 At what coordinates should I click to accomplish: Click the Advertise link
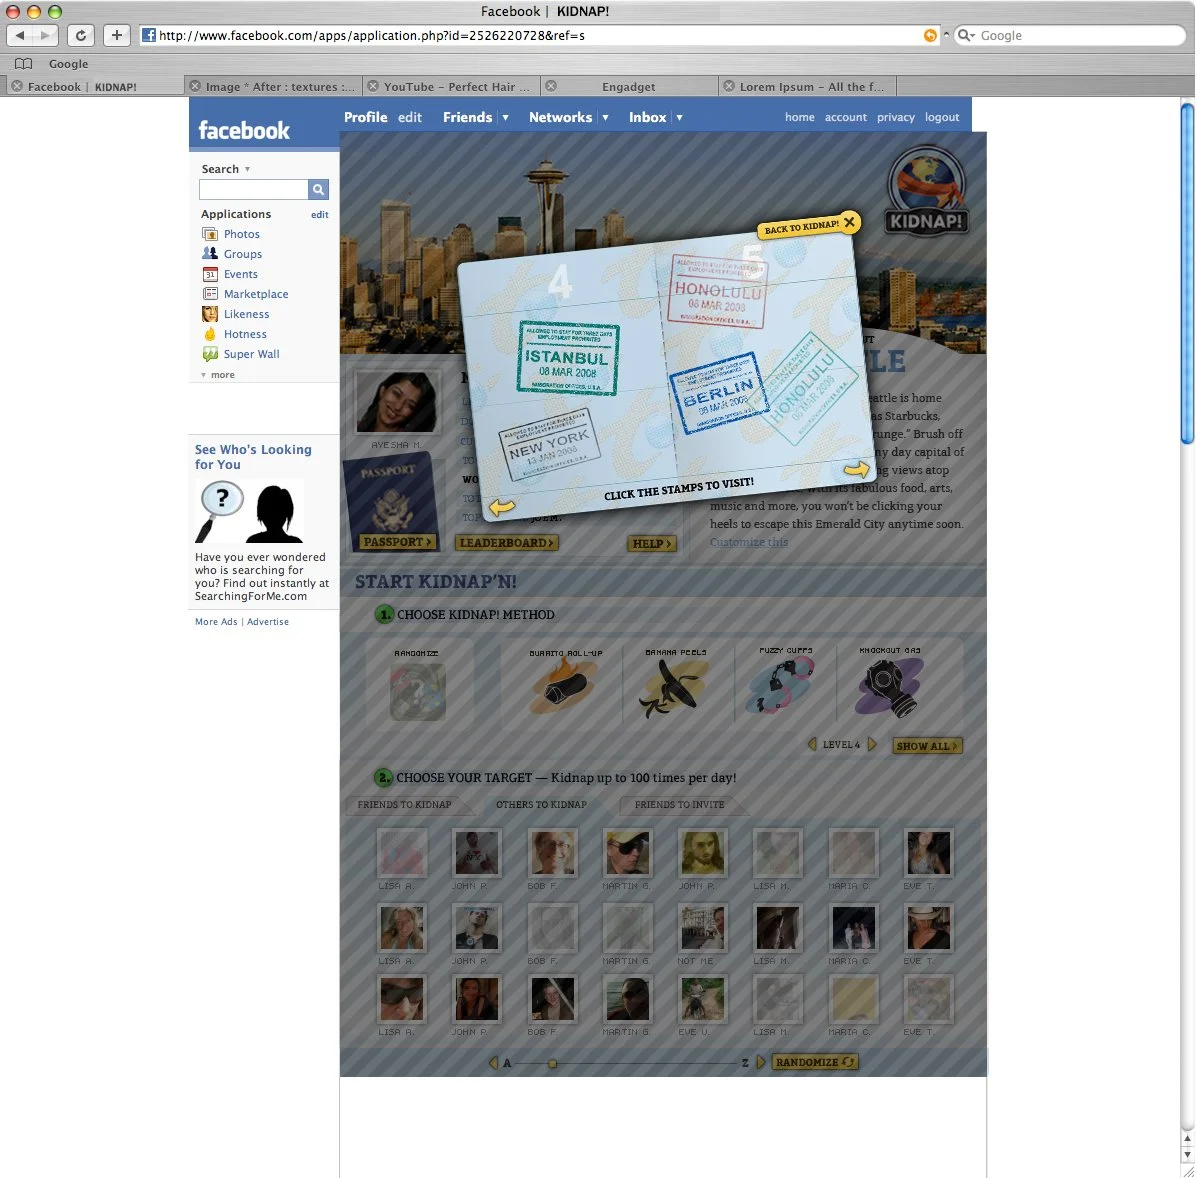click(268, 621)
